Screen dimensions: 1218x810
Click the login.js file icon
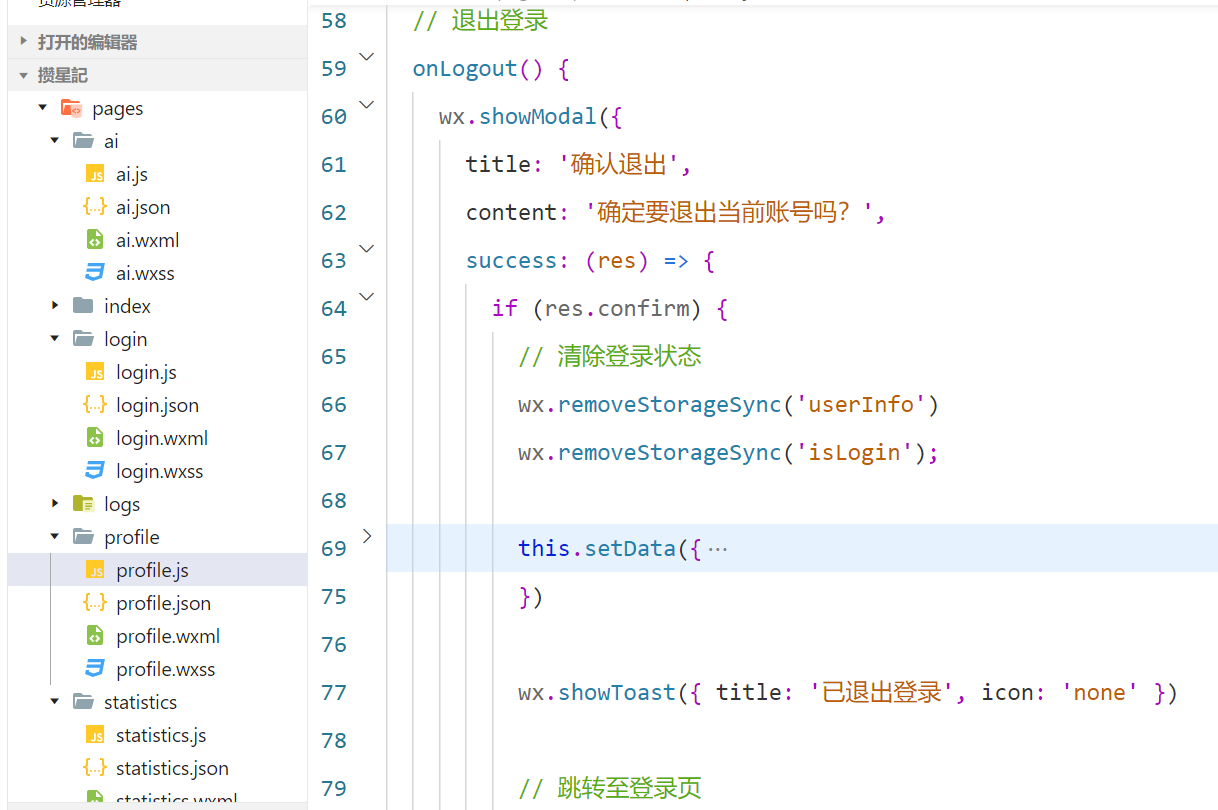95,372
